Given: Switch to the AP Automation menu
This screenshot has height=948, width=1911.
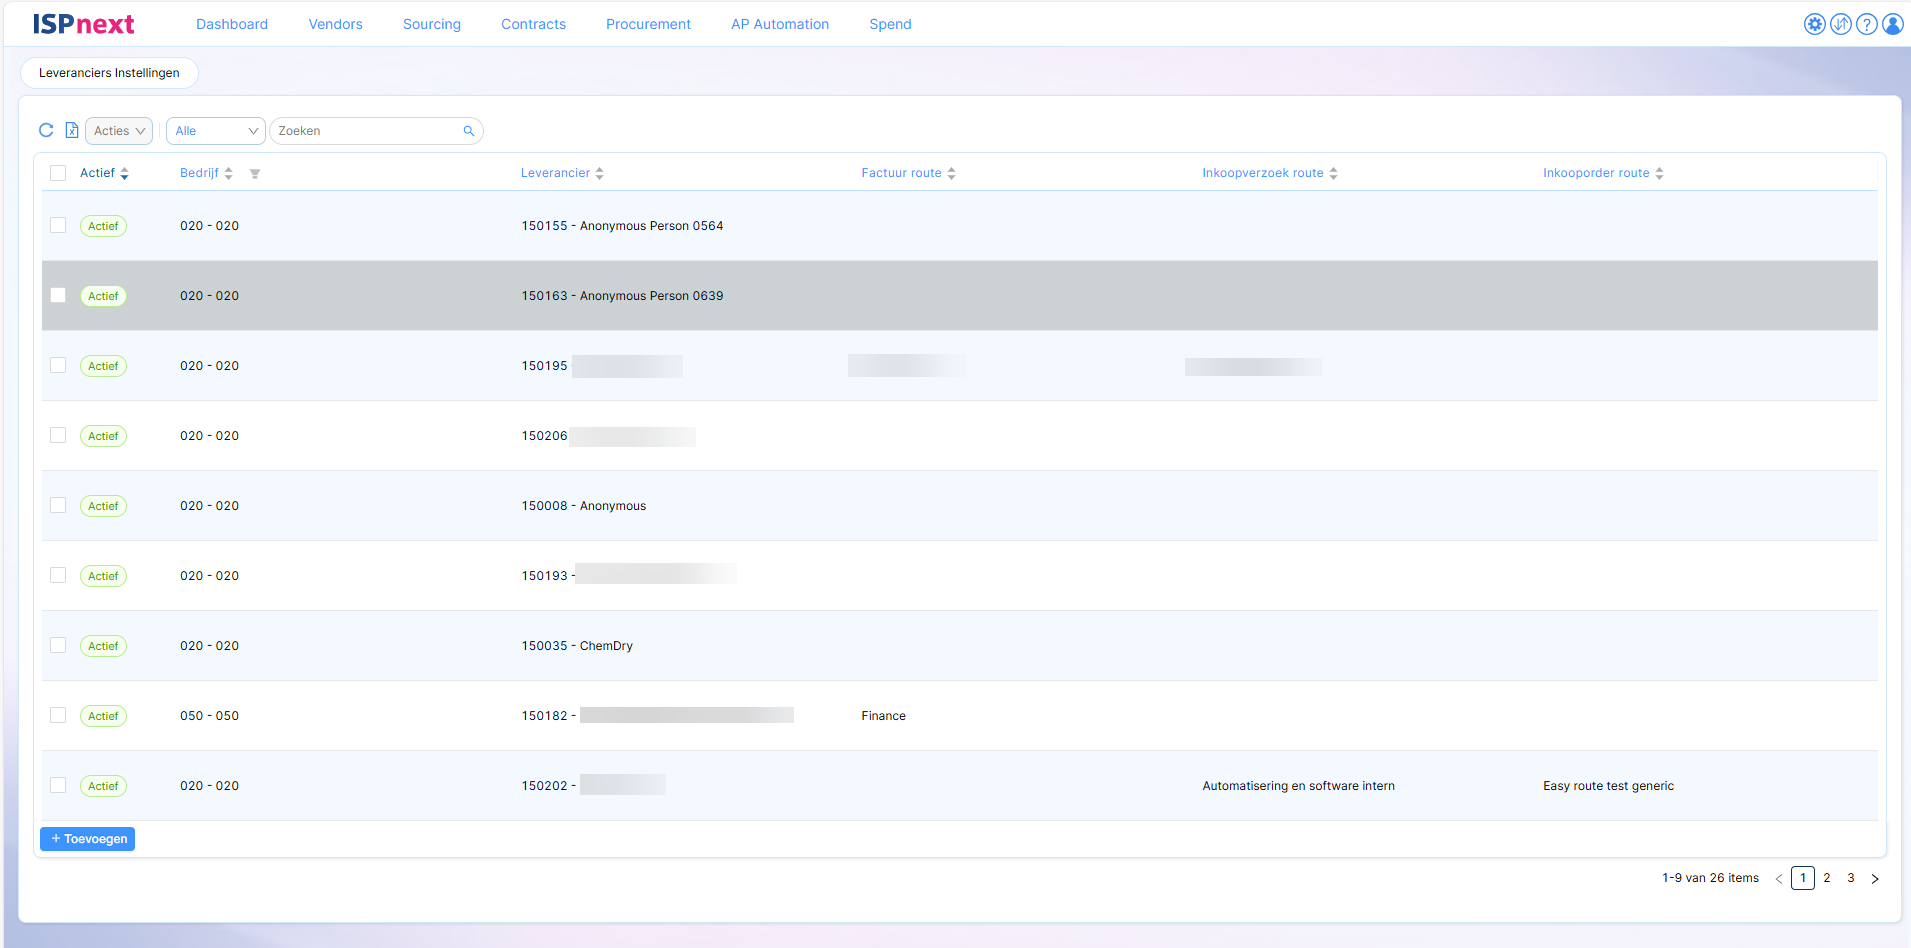Looking at the screenshot, I should (x=779, y=24).
